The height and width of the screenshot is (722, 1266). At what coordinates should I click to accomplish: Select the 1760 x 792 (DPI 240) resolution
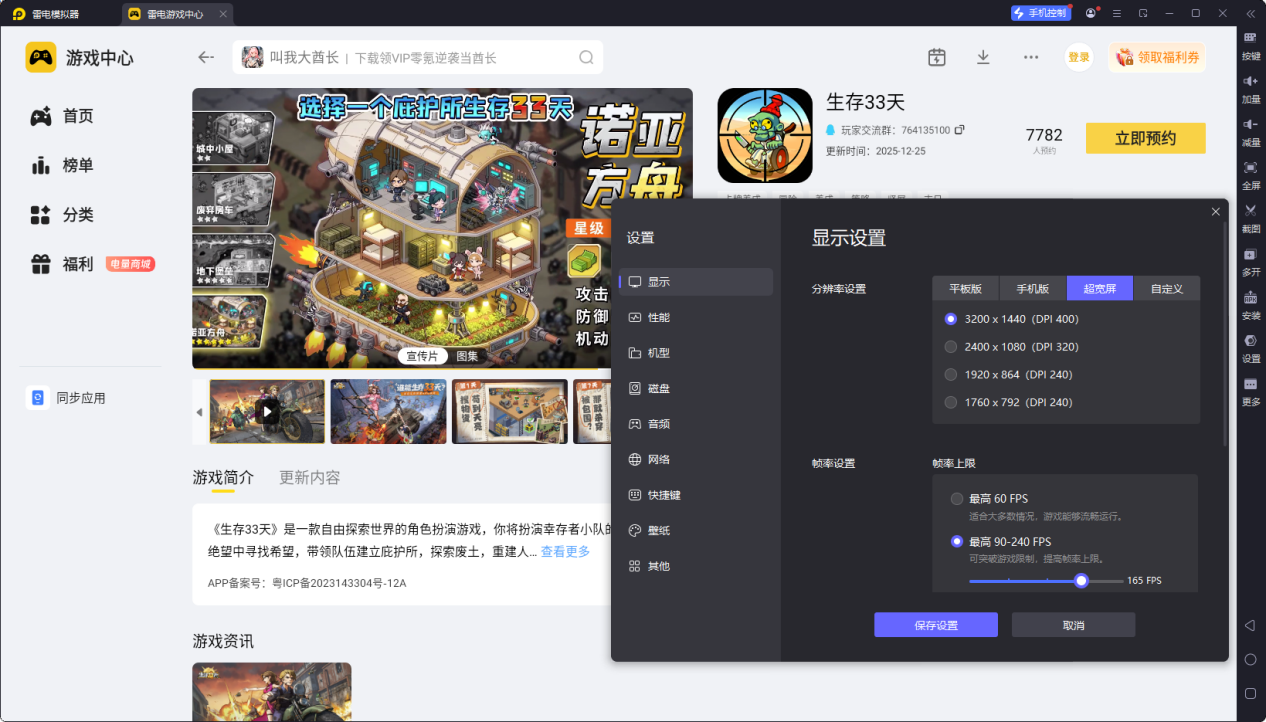pyautogui.click(x=951, y=402)
